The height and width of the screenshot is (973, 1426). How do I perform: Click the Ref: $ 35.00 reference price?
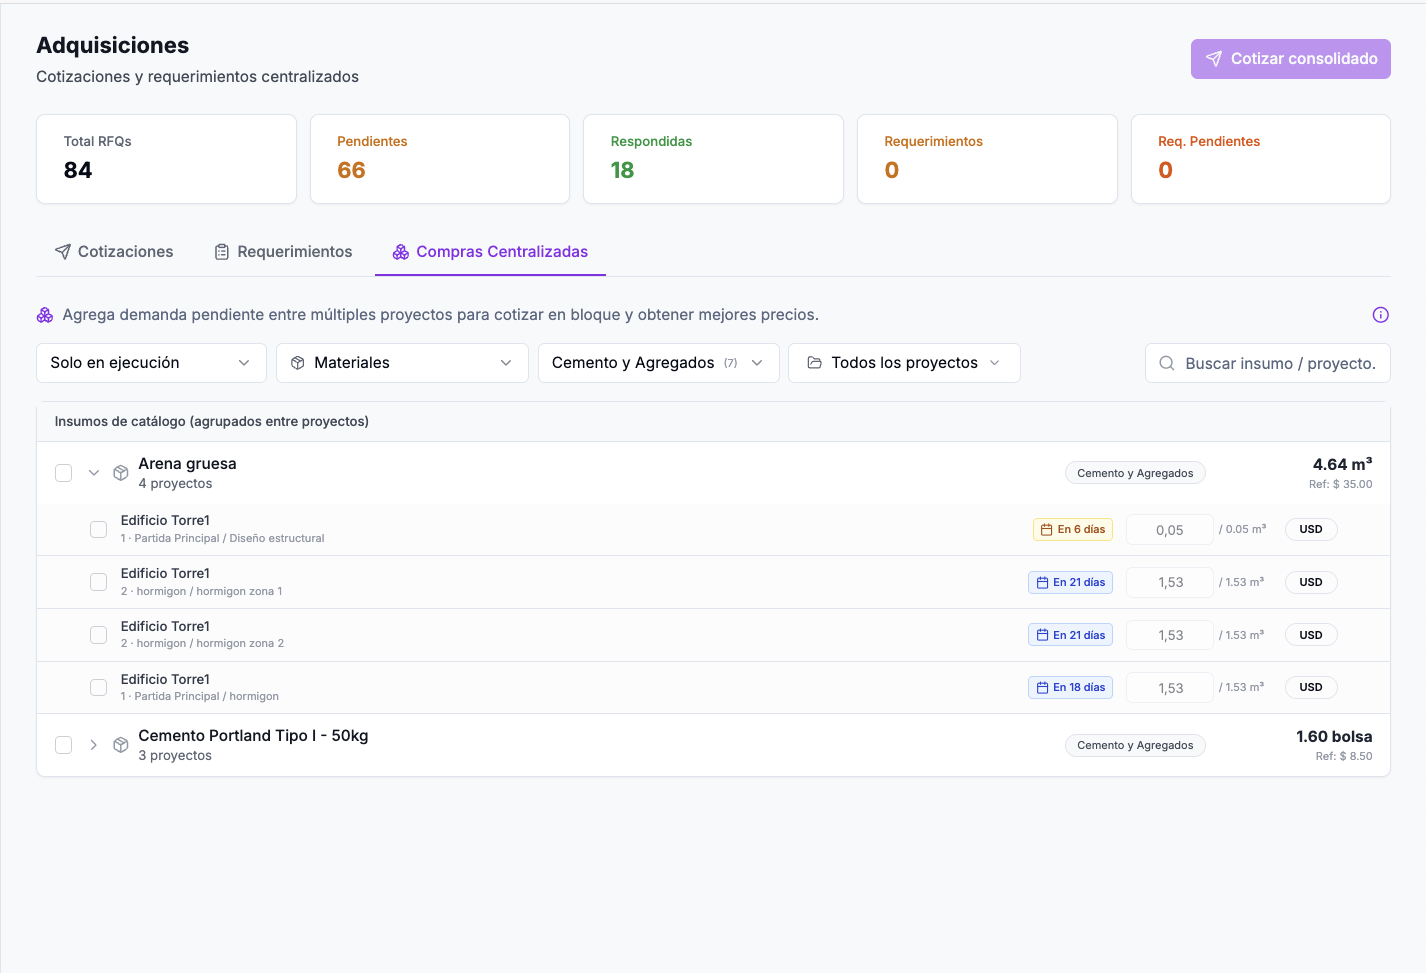click(x=1340, y=484)
